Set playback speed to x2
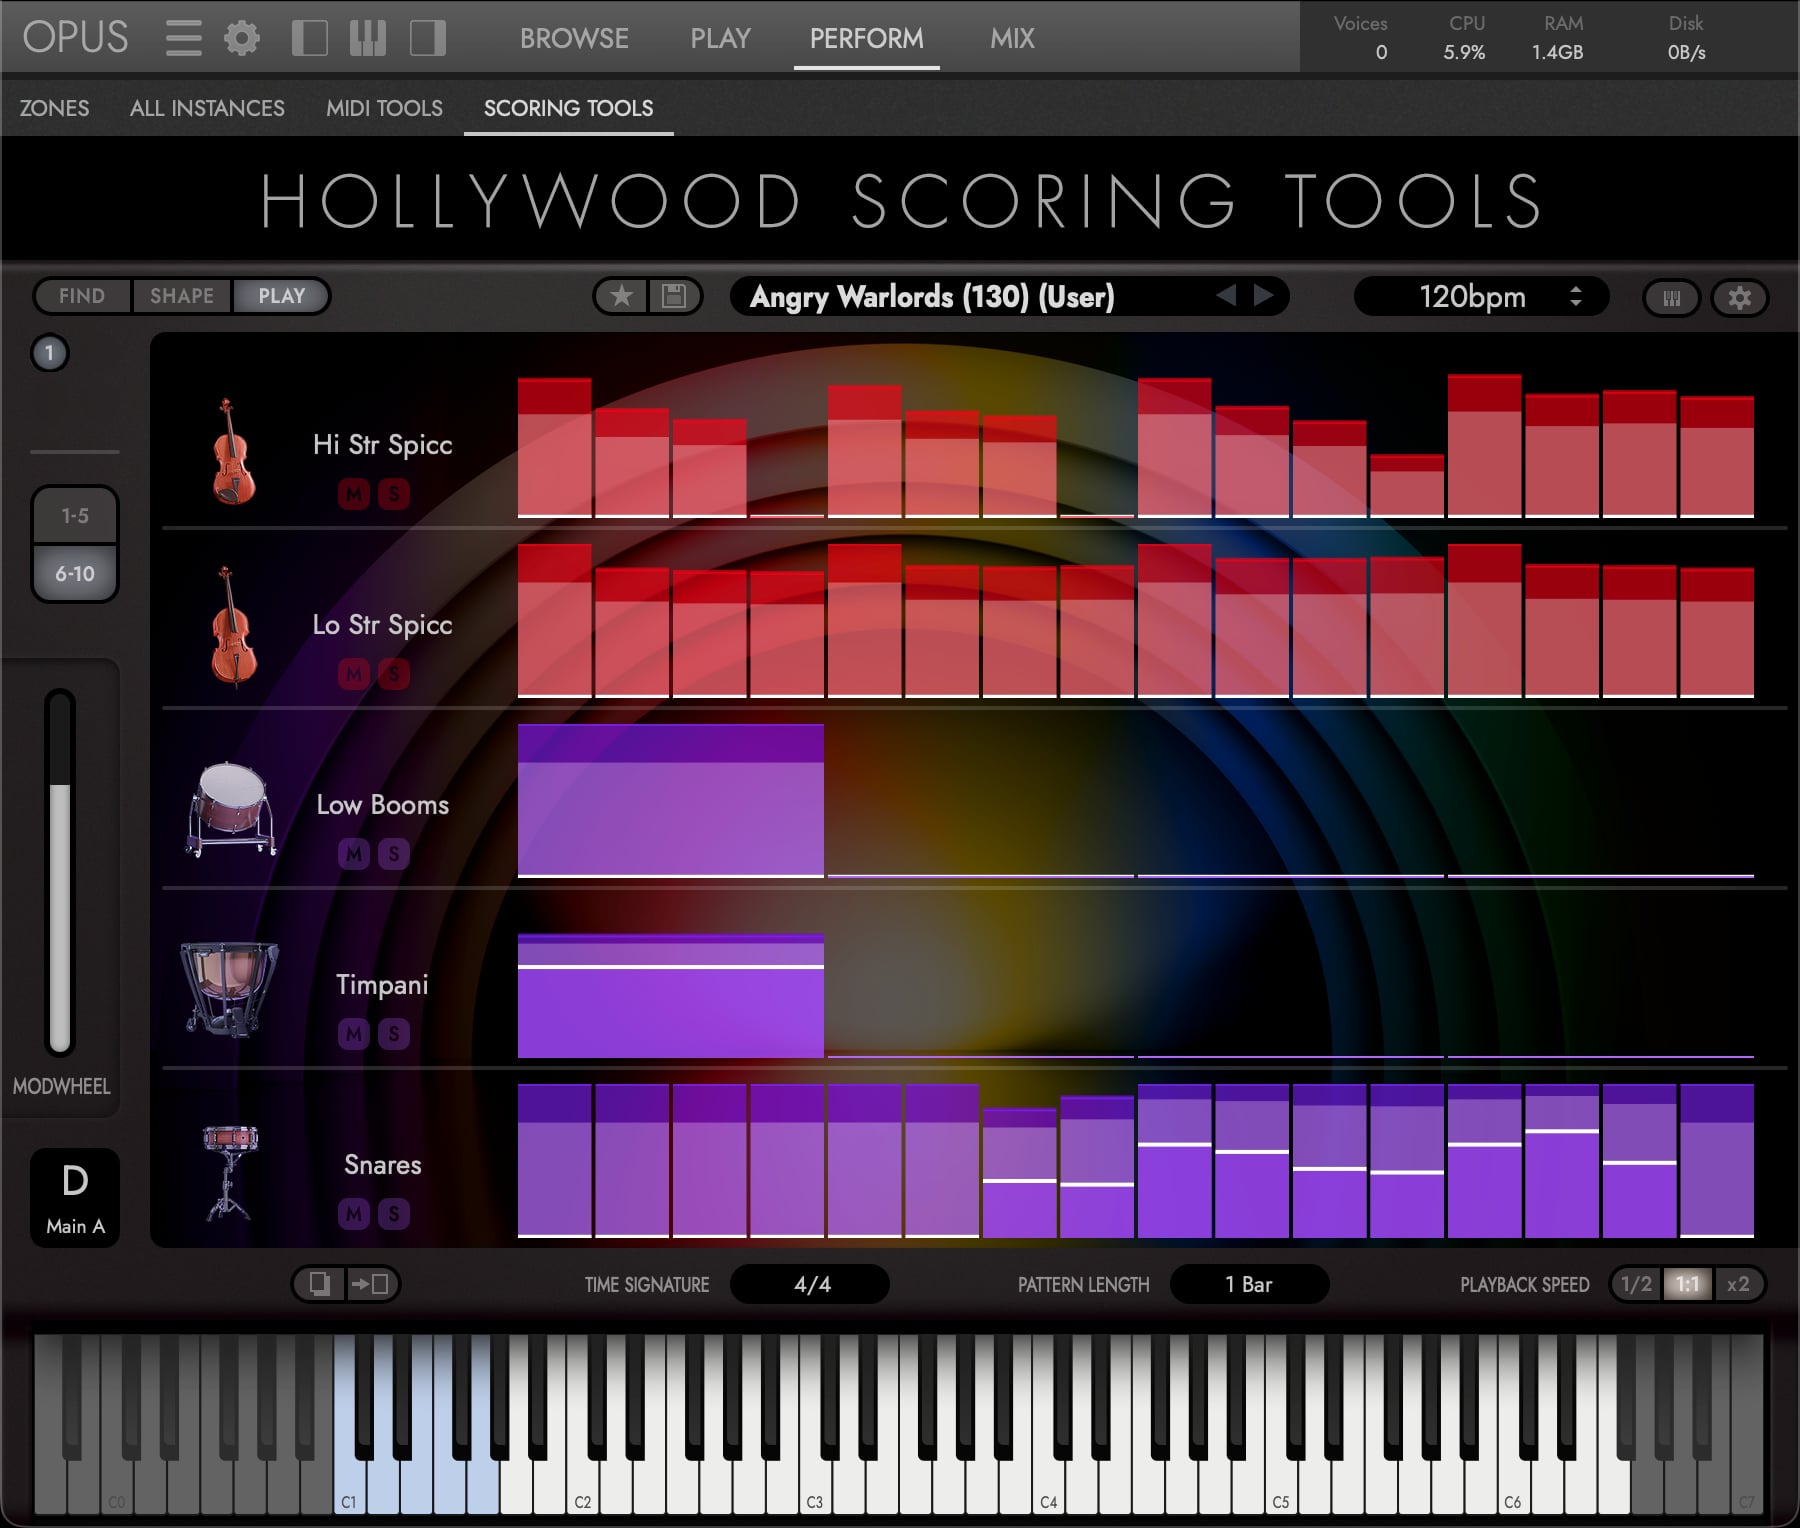Screen dimensions: 1800x1528 1738,1284
